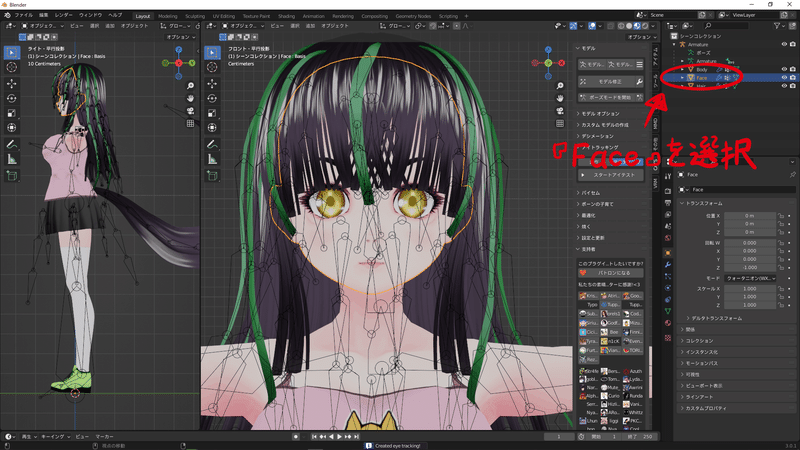Select the Transform tool in left viewport
The height and width of the screenshot is (450, 800).
[x=12, y=128]
